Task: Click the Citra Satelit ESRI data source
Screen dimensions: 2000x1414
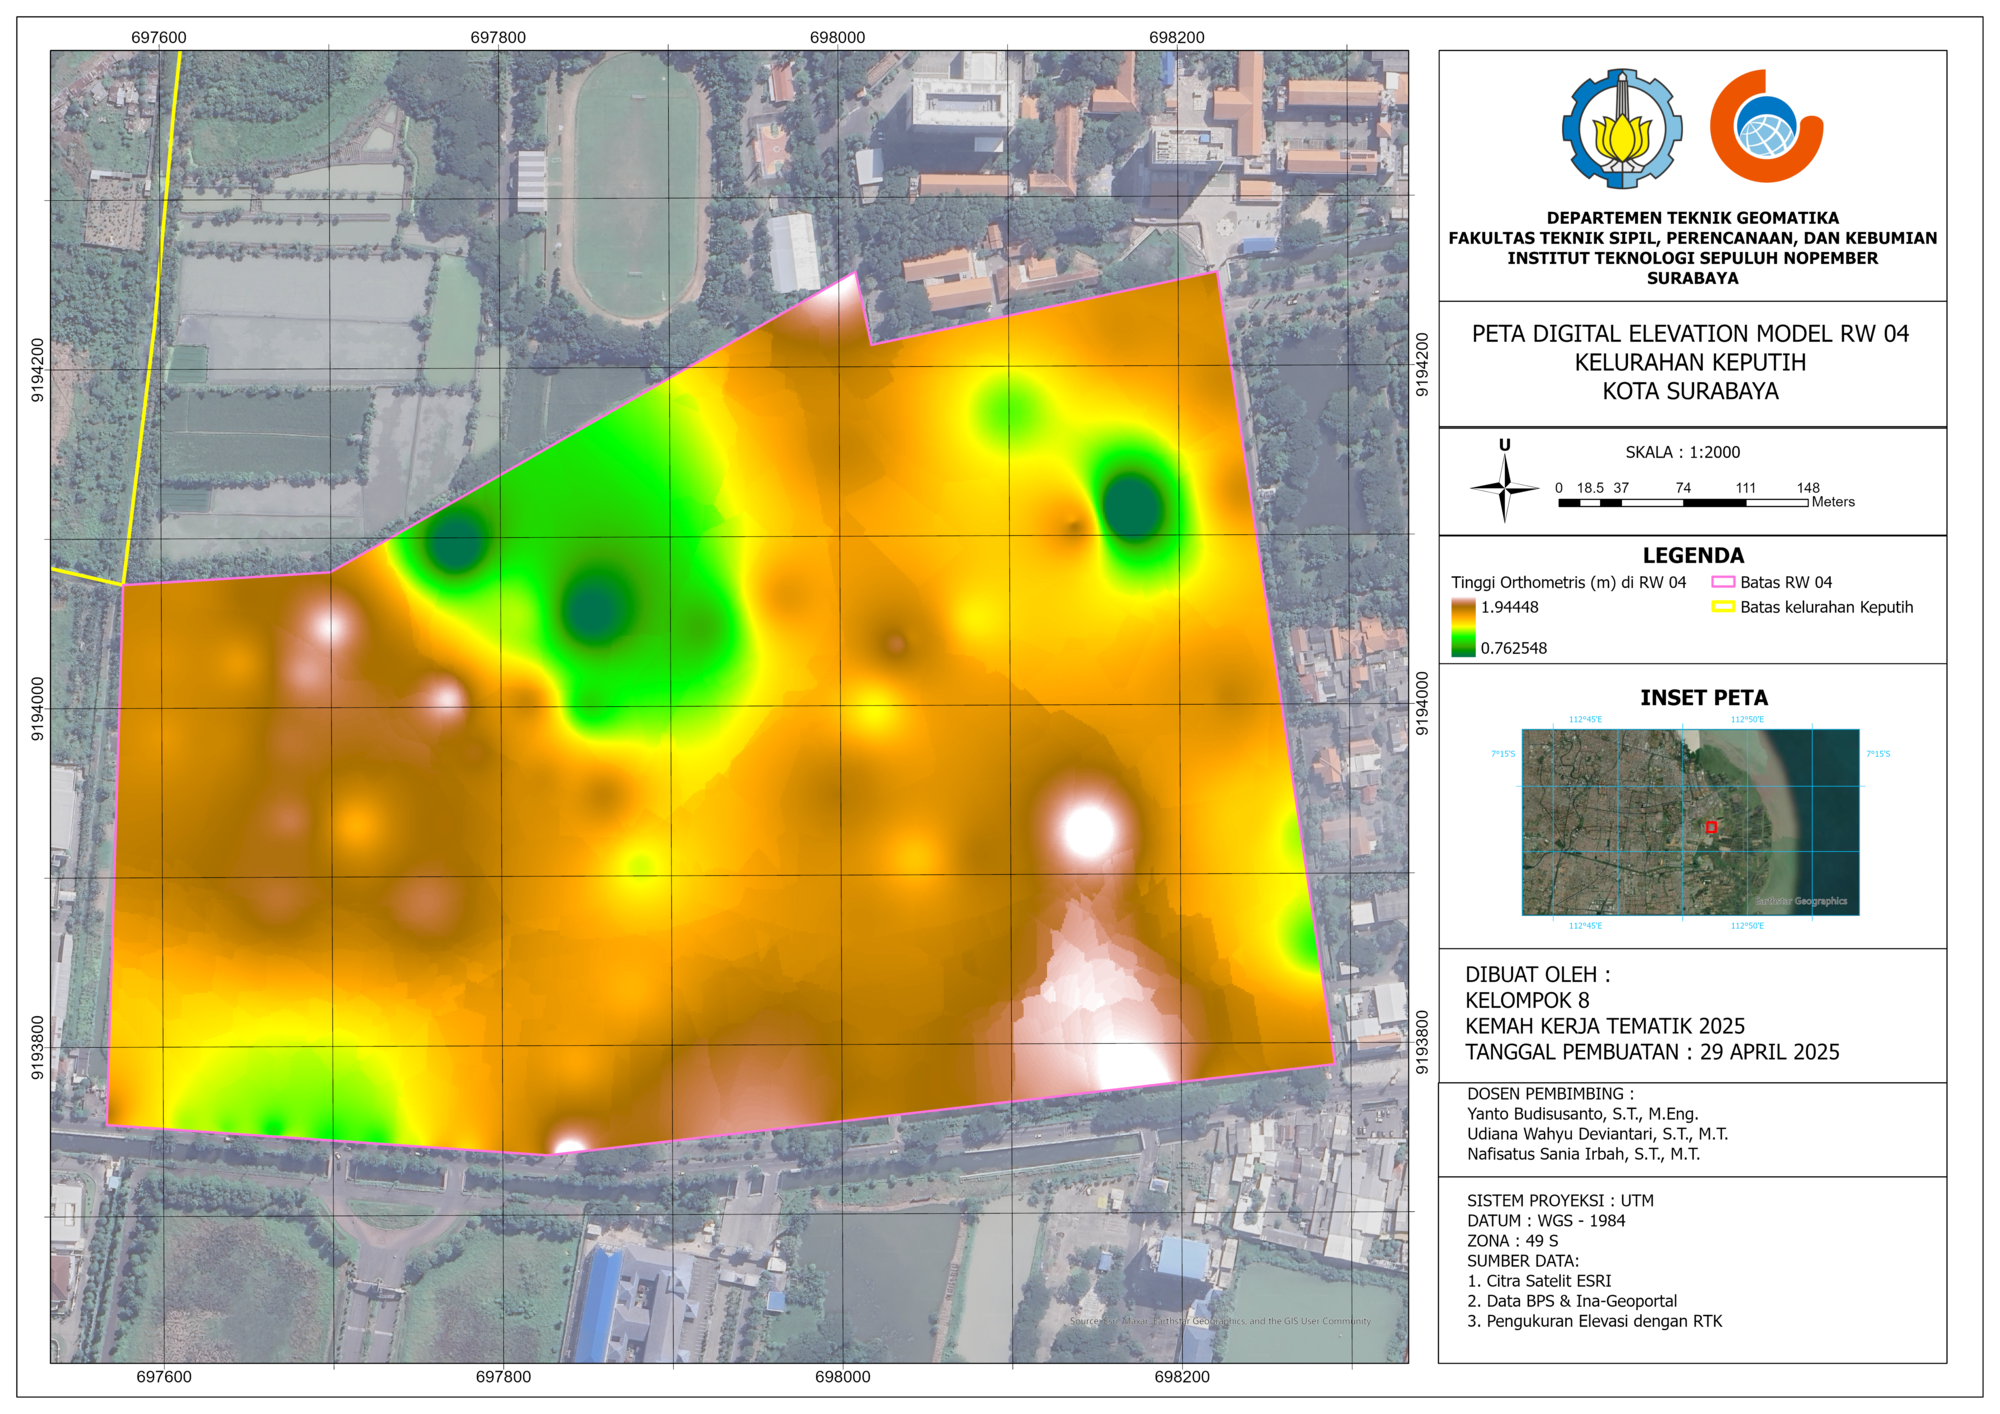Action: (1539, 1281)
